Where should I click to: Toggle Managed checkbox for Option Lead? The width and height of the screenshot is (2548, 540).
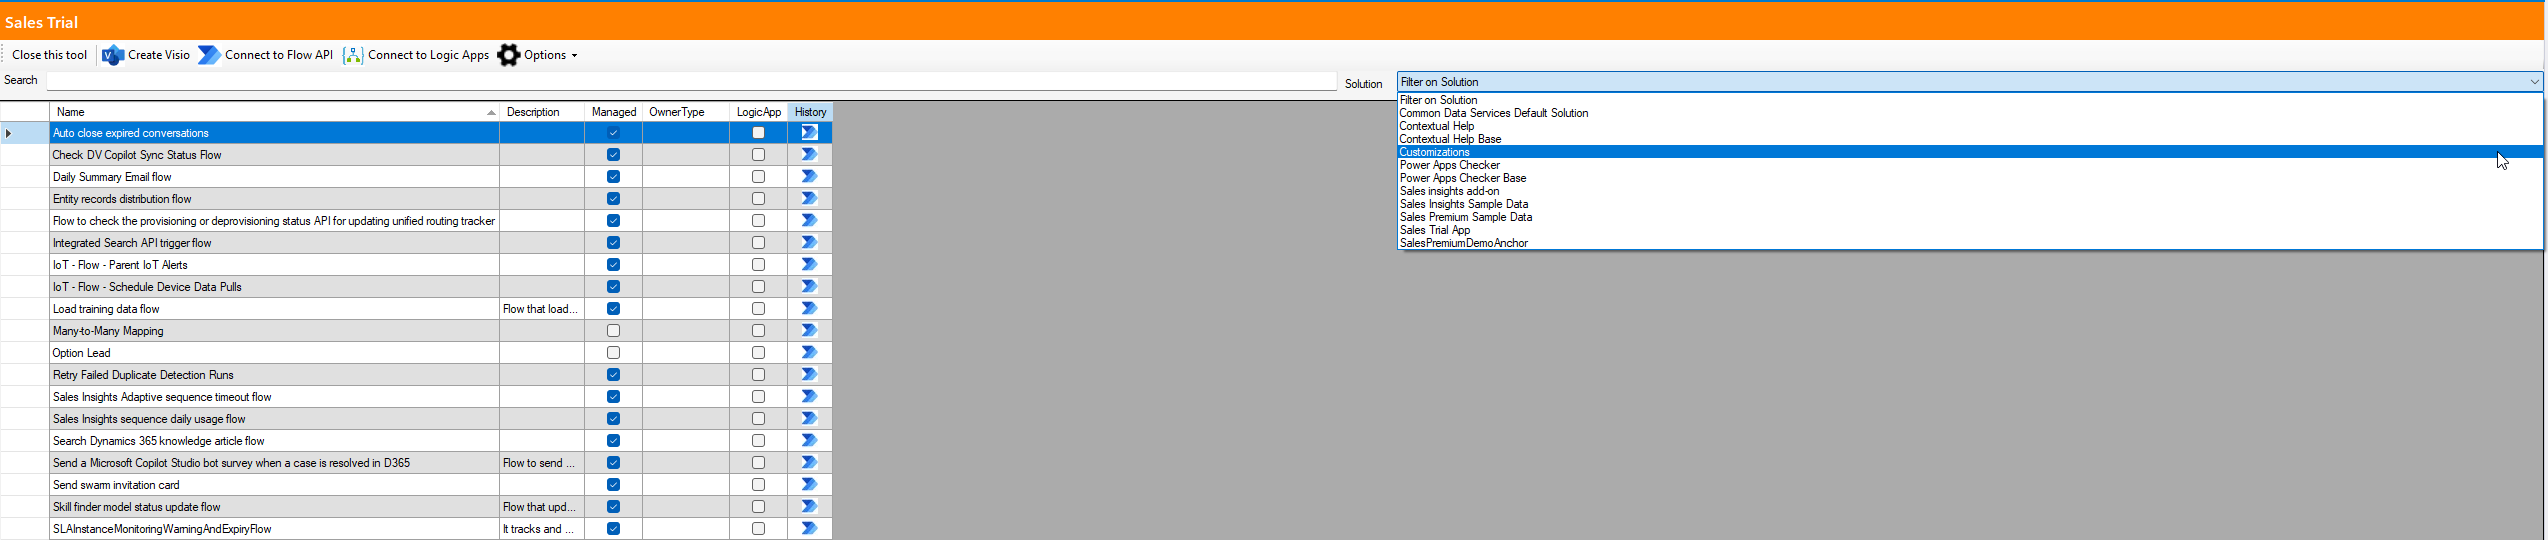[613, 353]
